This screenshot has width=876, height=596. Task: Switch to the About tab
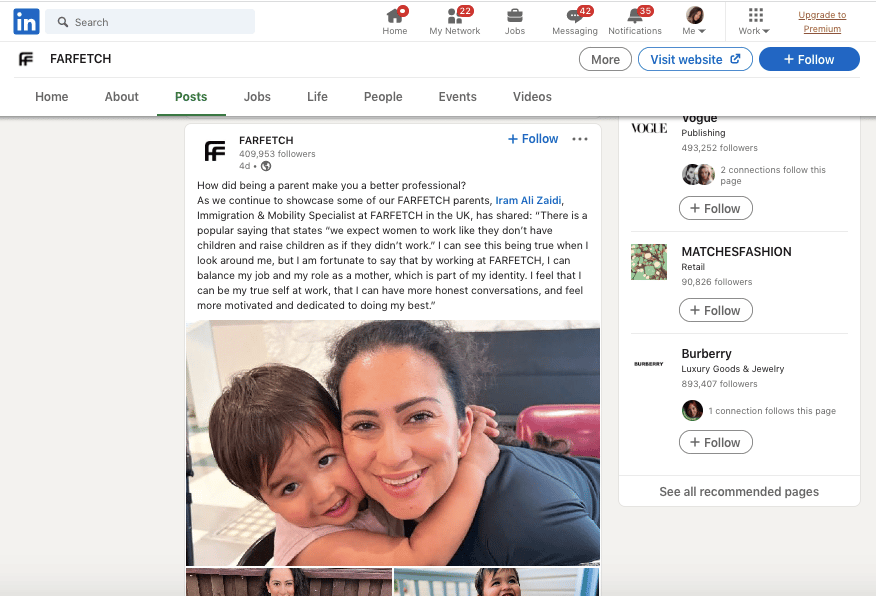tap(121, 97)
